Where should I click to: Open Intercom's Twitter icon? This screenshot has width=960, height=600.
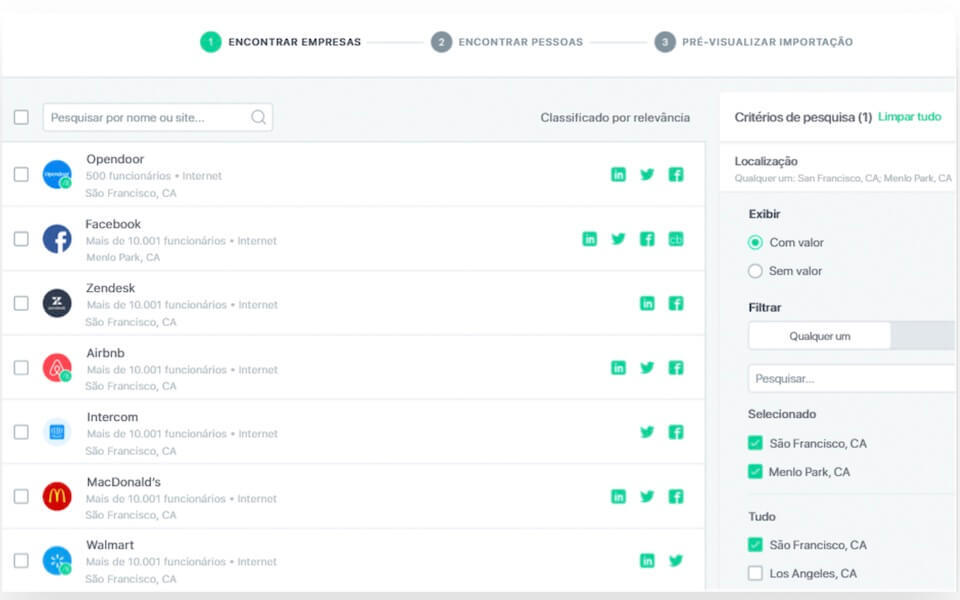point(647,432)
